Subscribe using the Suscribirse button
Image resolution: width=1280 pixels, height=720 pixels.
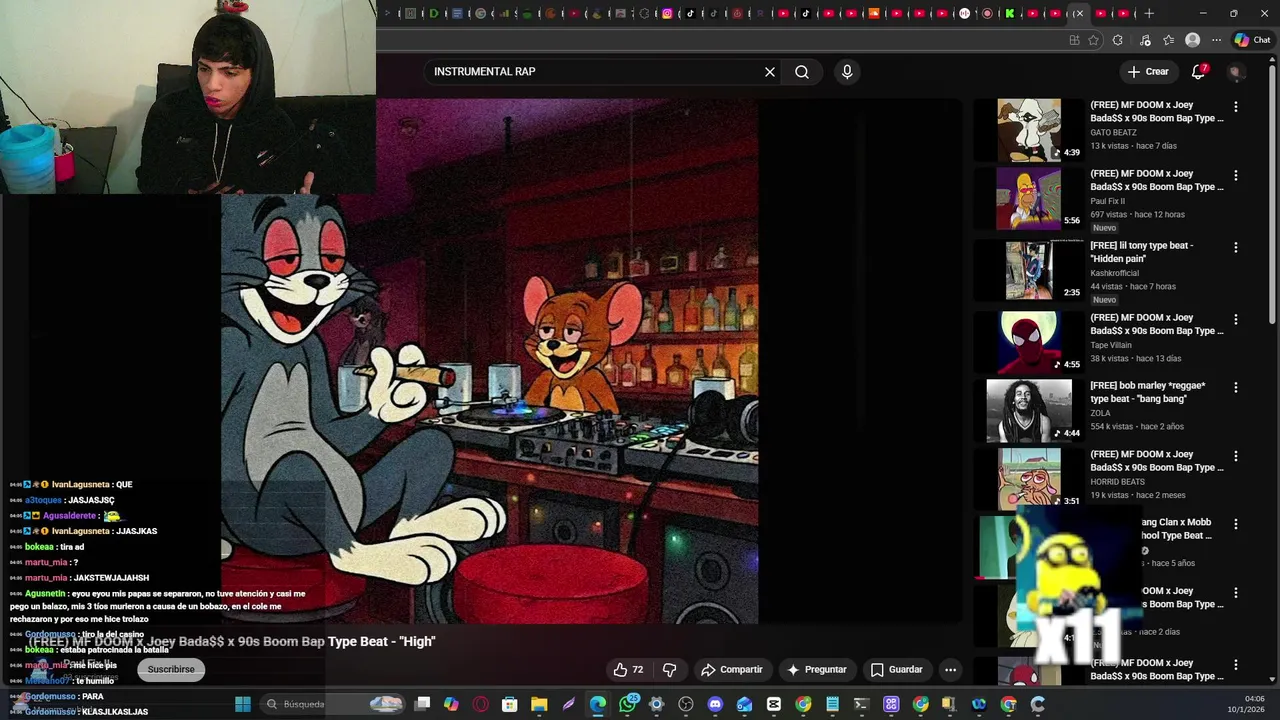click(x=171, y=669)
